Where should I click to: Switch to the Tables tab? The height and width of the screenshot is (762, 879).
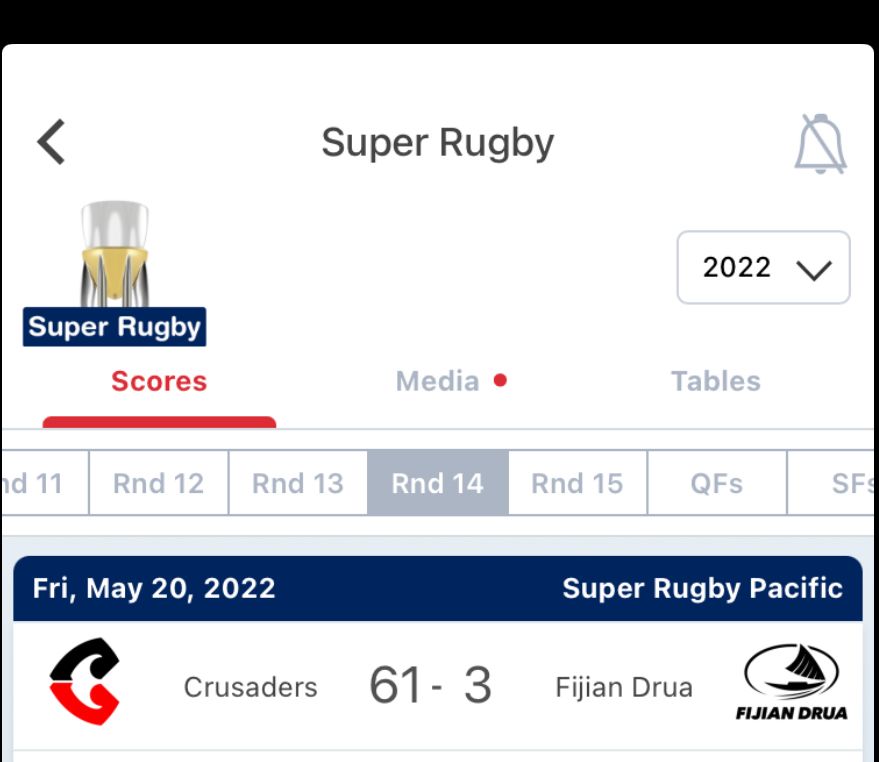tap(716, 381)
